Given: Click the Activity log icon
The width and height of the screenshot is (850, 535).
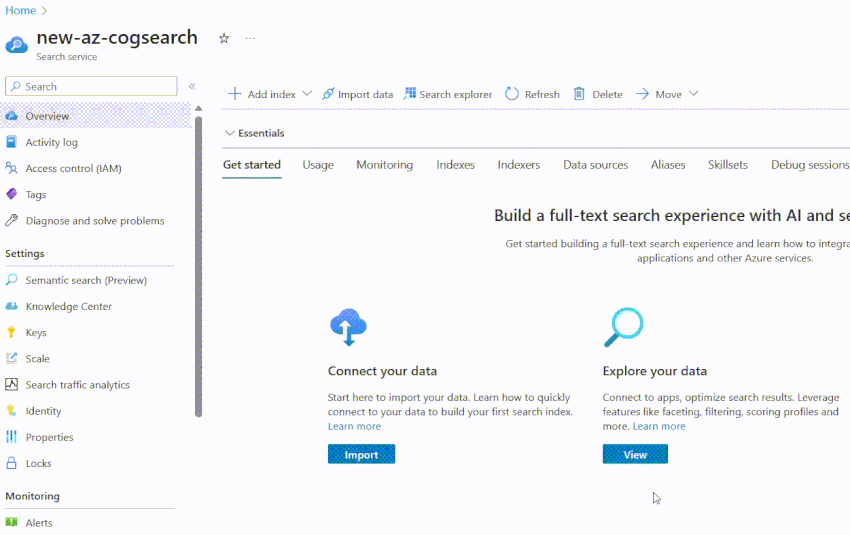Looking at the screenshot, I should [11, 142].
